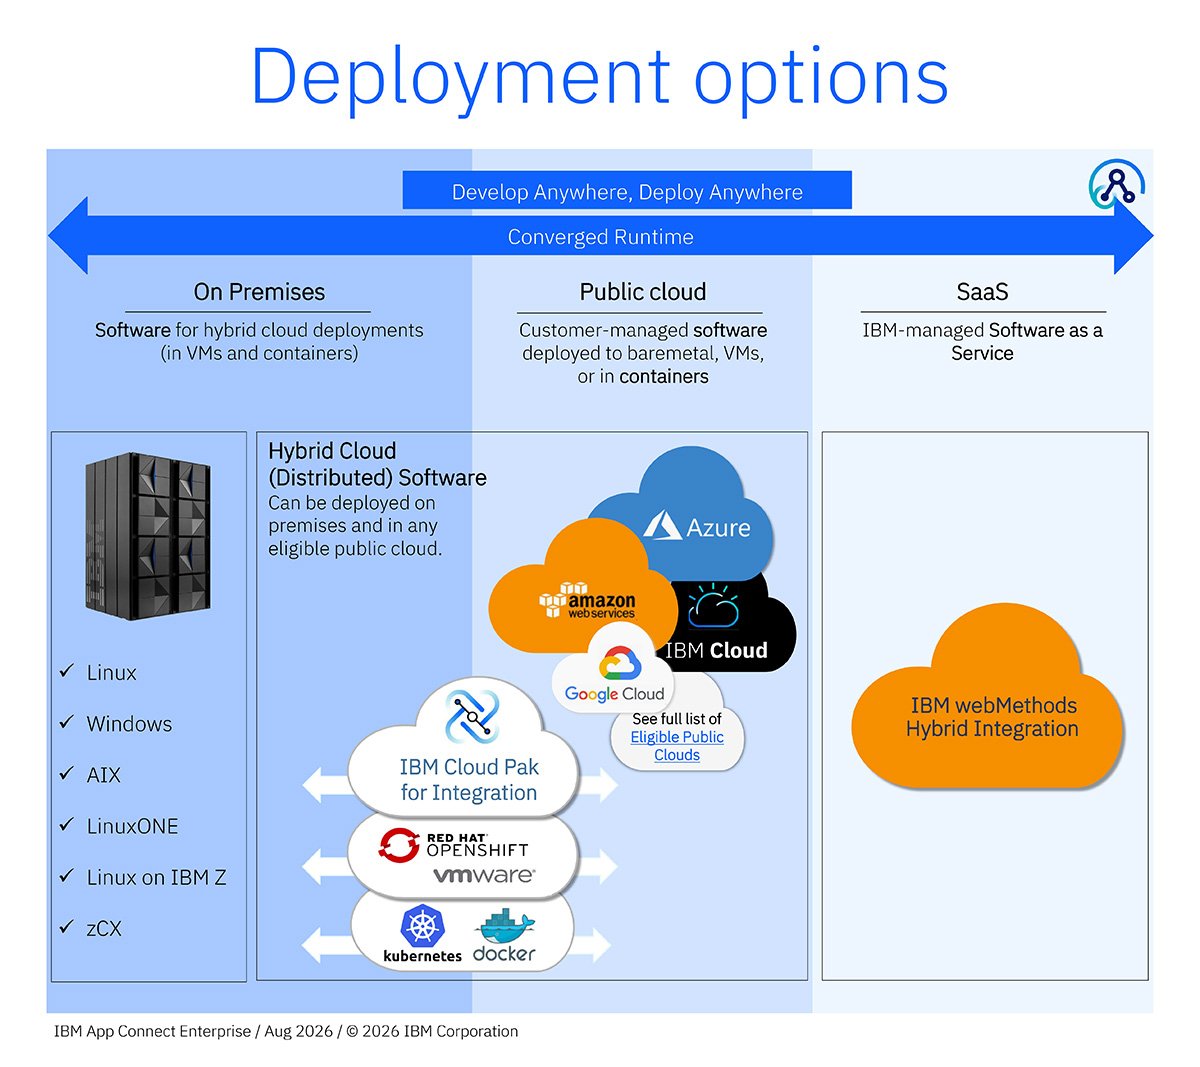The width and height of the screenshot is (1200, 1067).
Task: Click the IBM Z mainframe server image
Action: pos(148,536)
